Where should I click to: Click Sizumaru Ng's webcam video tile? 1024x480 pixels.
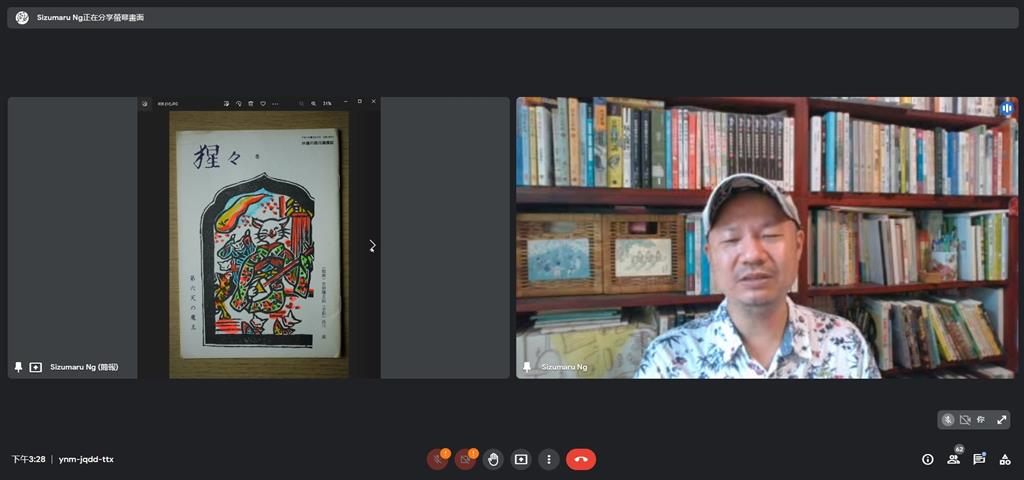pos(766,237)
